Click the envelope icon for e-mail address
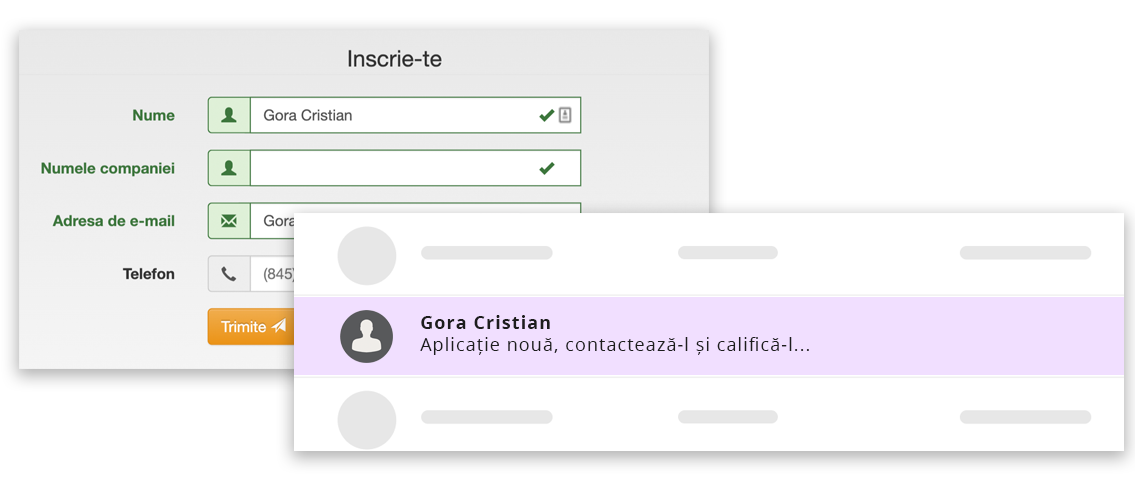Image resolution: width=1135 pixels, height=500 pixels. (229, 221)
